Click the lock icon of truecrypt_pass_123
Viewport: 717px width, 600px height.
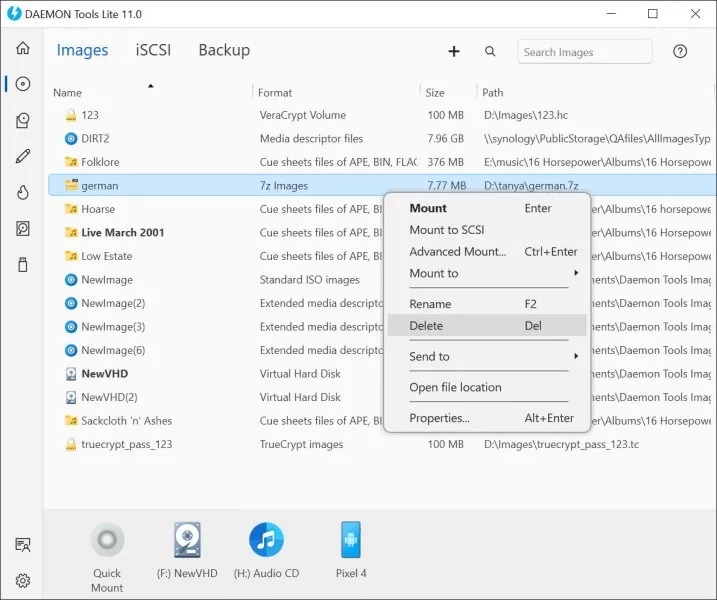pyautogui.click(x=71, y=445)
